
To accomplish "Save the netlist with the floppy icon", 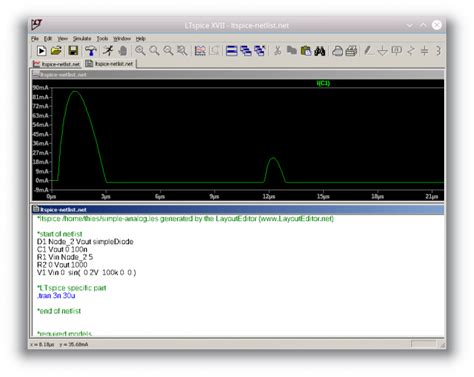I will click(73, 51).
